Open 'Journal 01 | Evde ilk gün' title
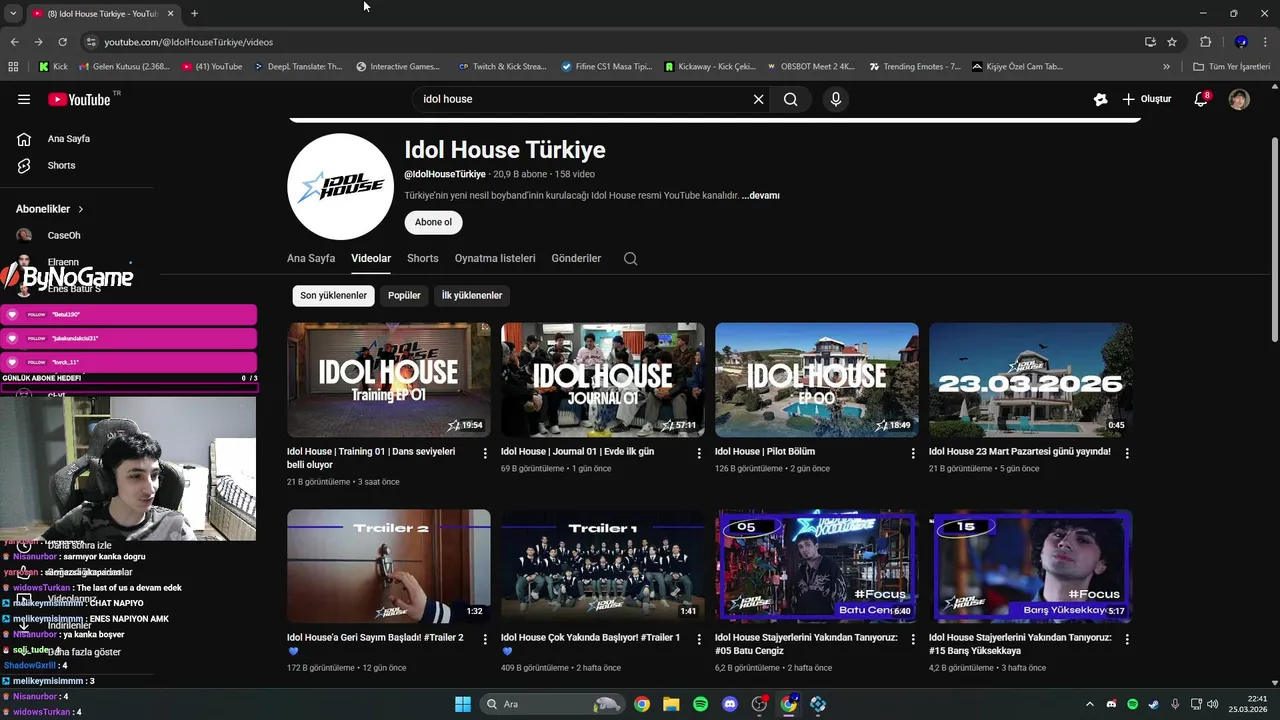 [x=578, y=452]
